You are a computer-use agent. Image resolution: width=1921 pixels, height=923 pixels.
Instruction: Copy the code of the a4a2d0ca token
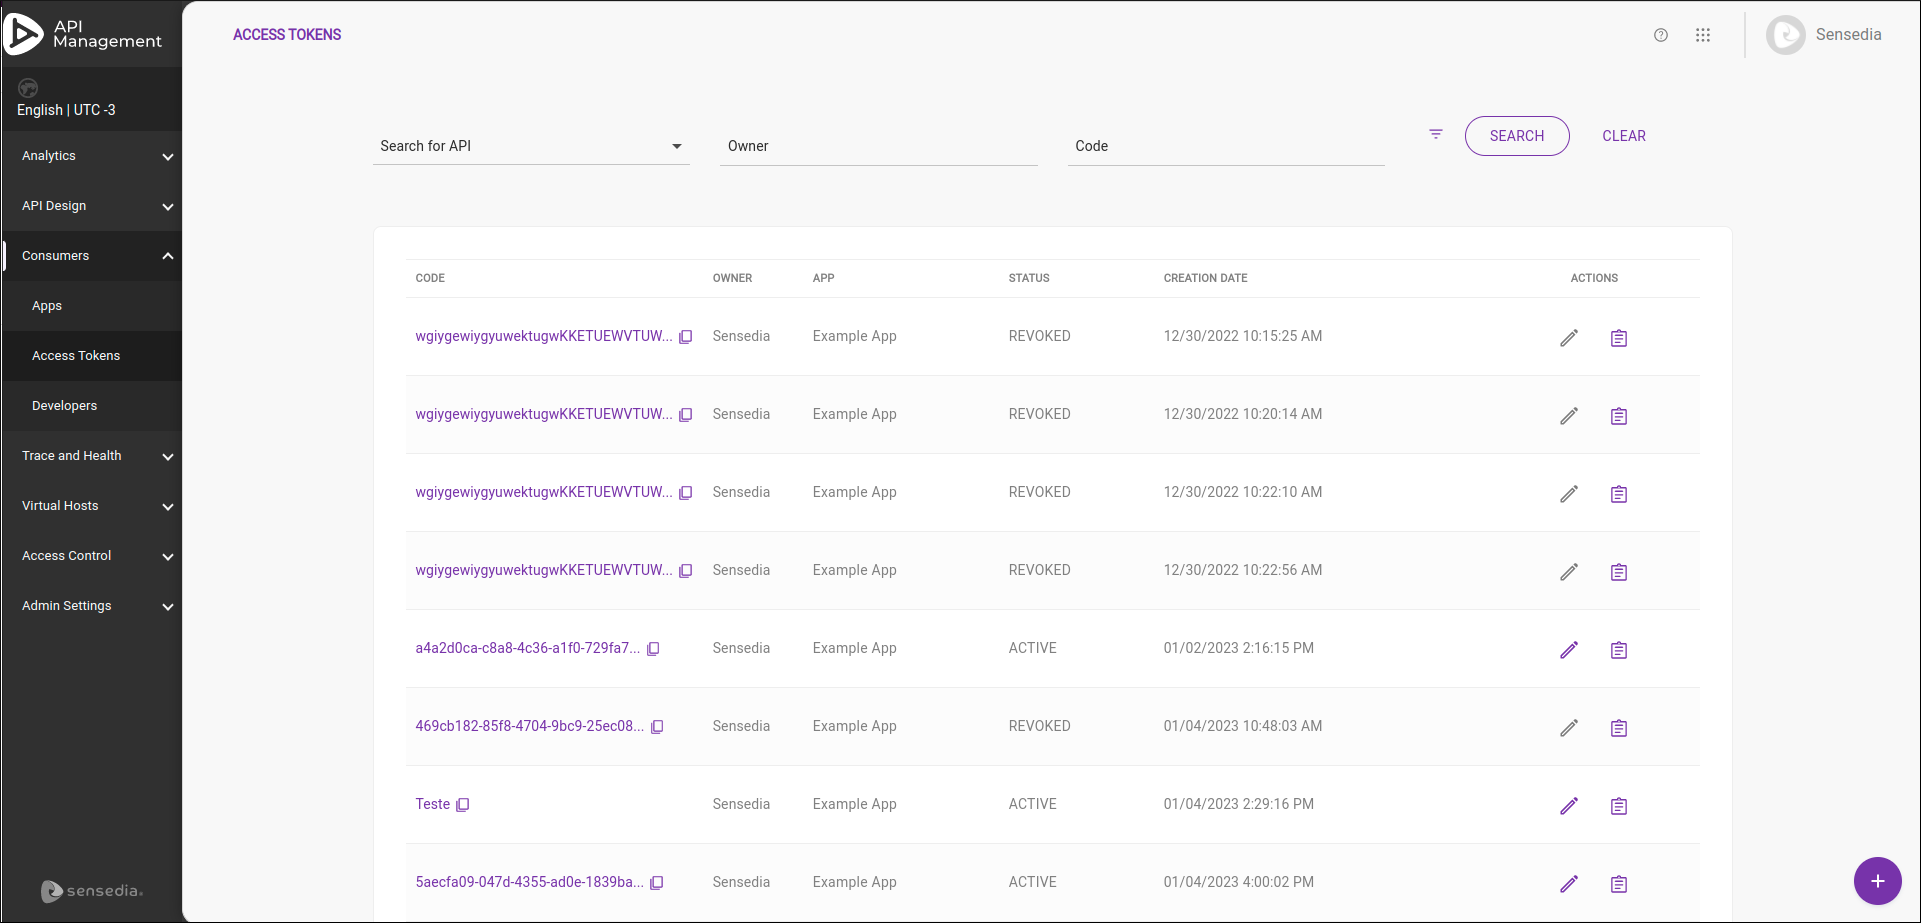[654, 648]
